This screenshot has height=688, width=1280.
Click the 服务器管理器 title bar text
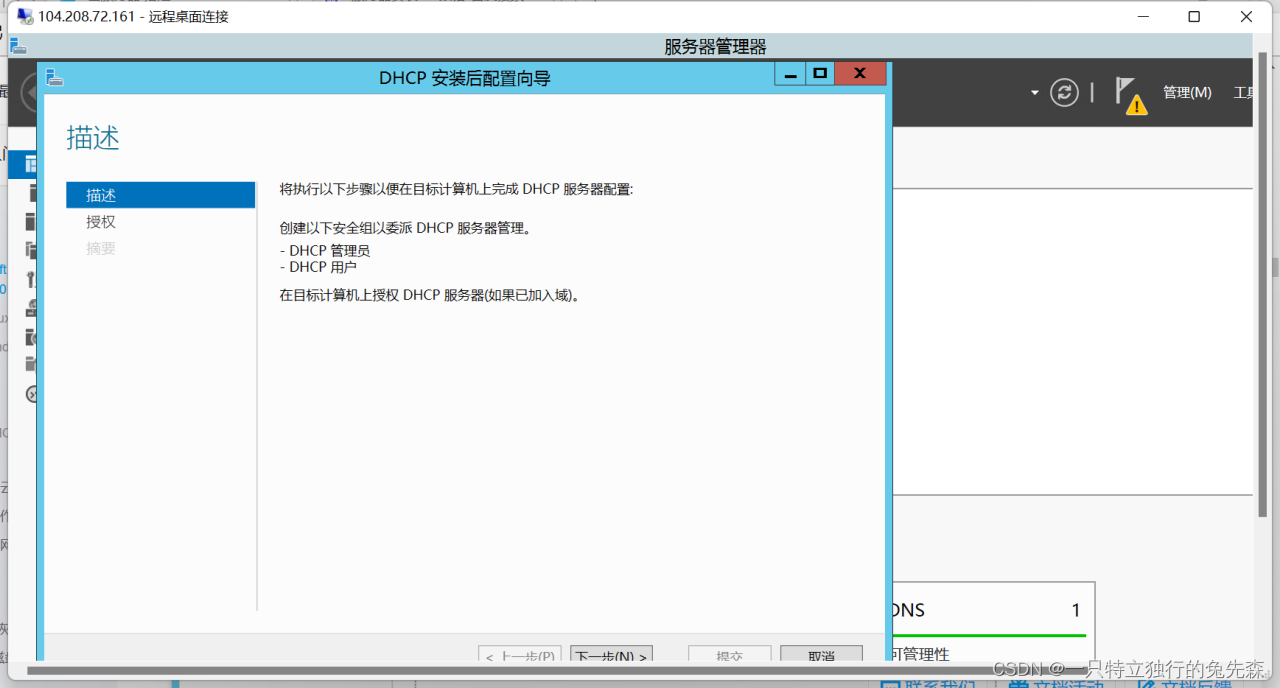715,46
